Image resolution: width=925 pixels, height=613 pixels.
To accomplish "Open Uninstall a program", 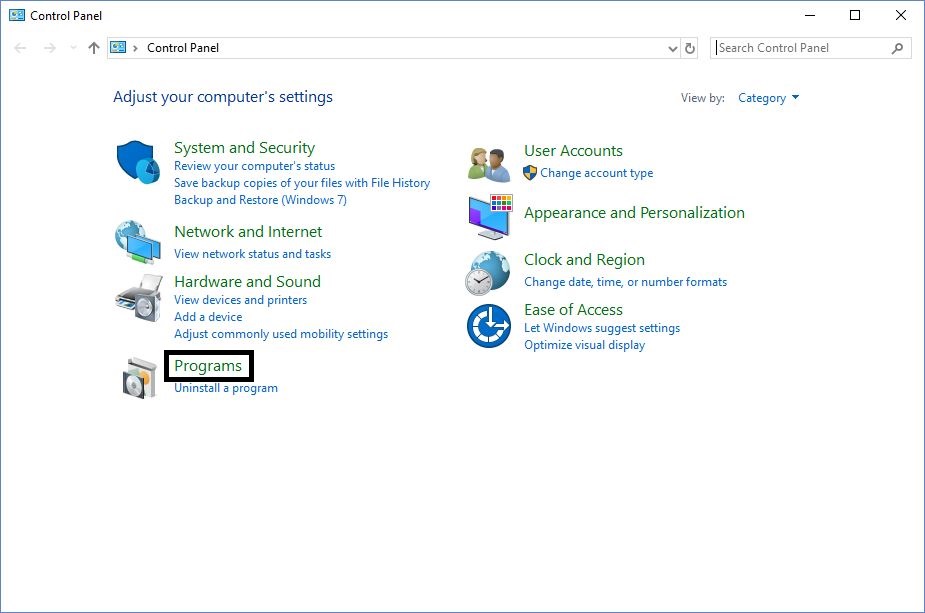I will [x=226, y=387].
